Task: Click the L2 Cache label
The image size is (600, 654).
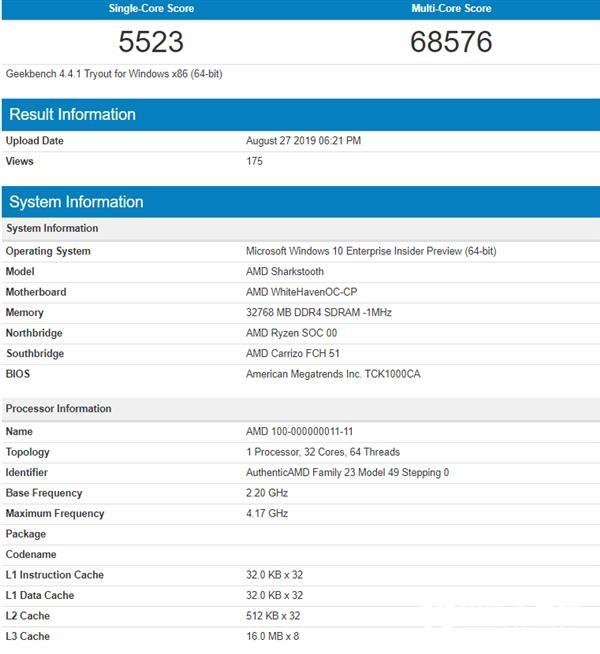Action: click(28, 616)
